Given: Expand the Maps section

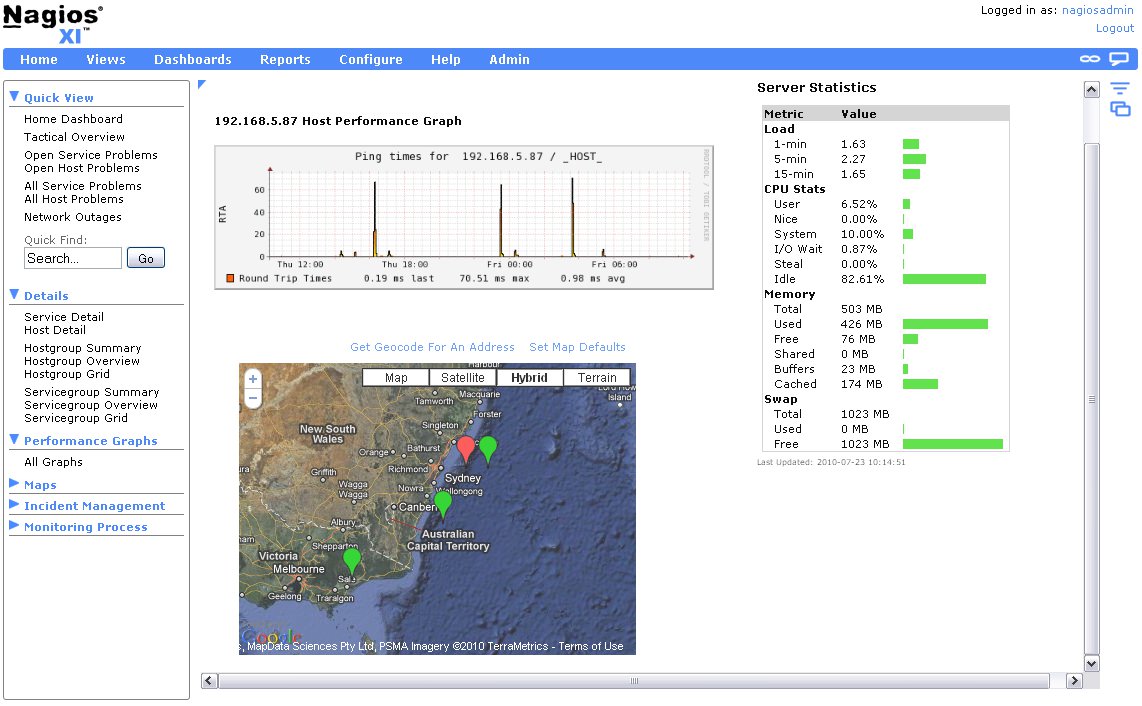Looking at the screenshot, I should pyautogui.click(x=14, y=483).
